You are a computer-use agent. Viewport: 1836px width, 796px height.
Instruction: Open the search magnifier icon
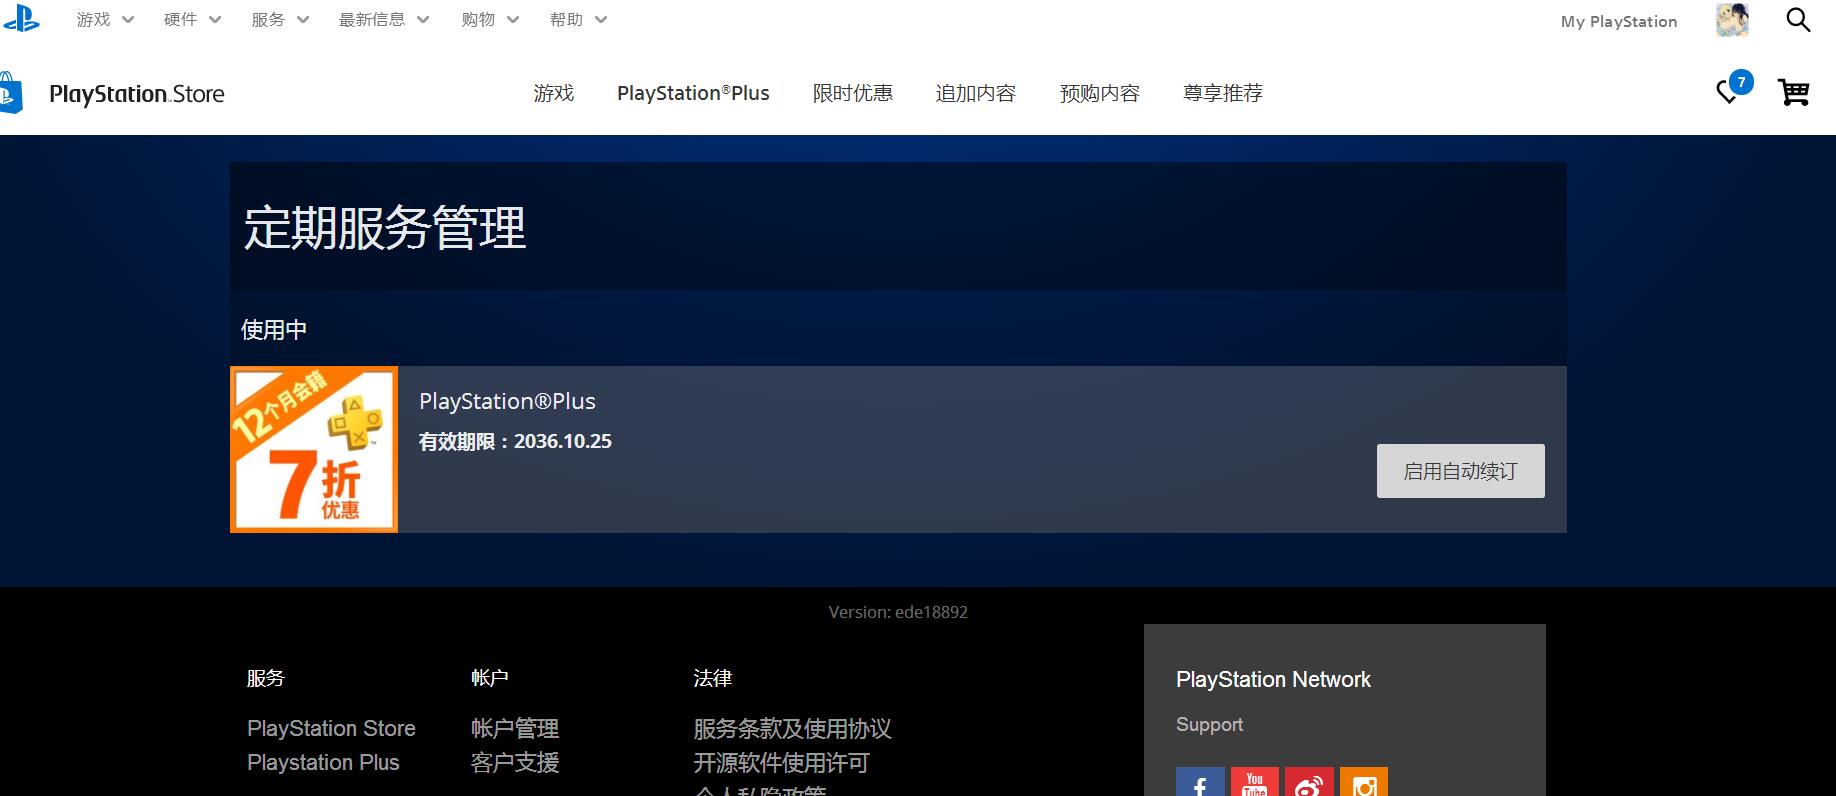(1797, 20)
